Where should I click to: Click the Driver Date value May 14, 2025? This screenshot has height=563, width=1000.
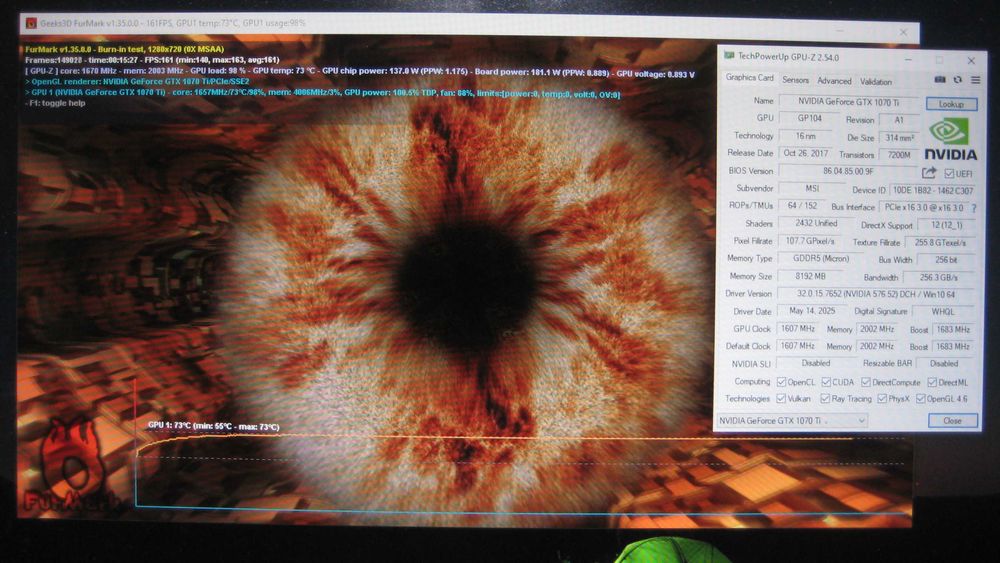[811, 311]
